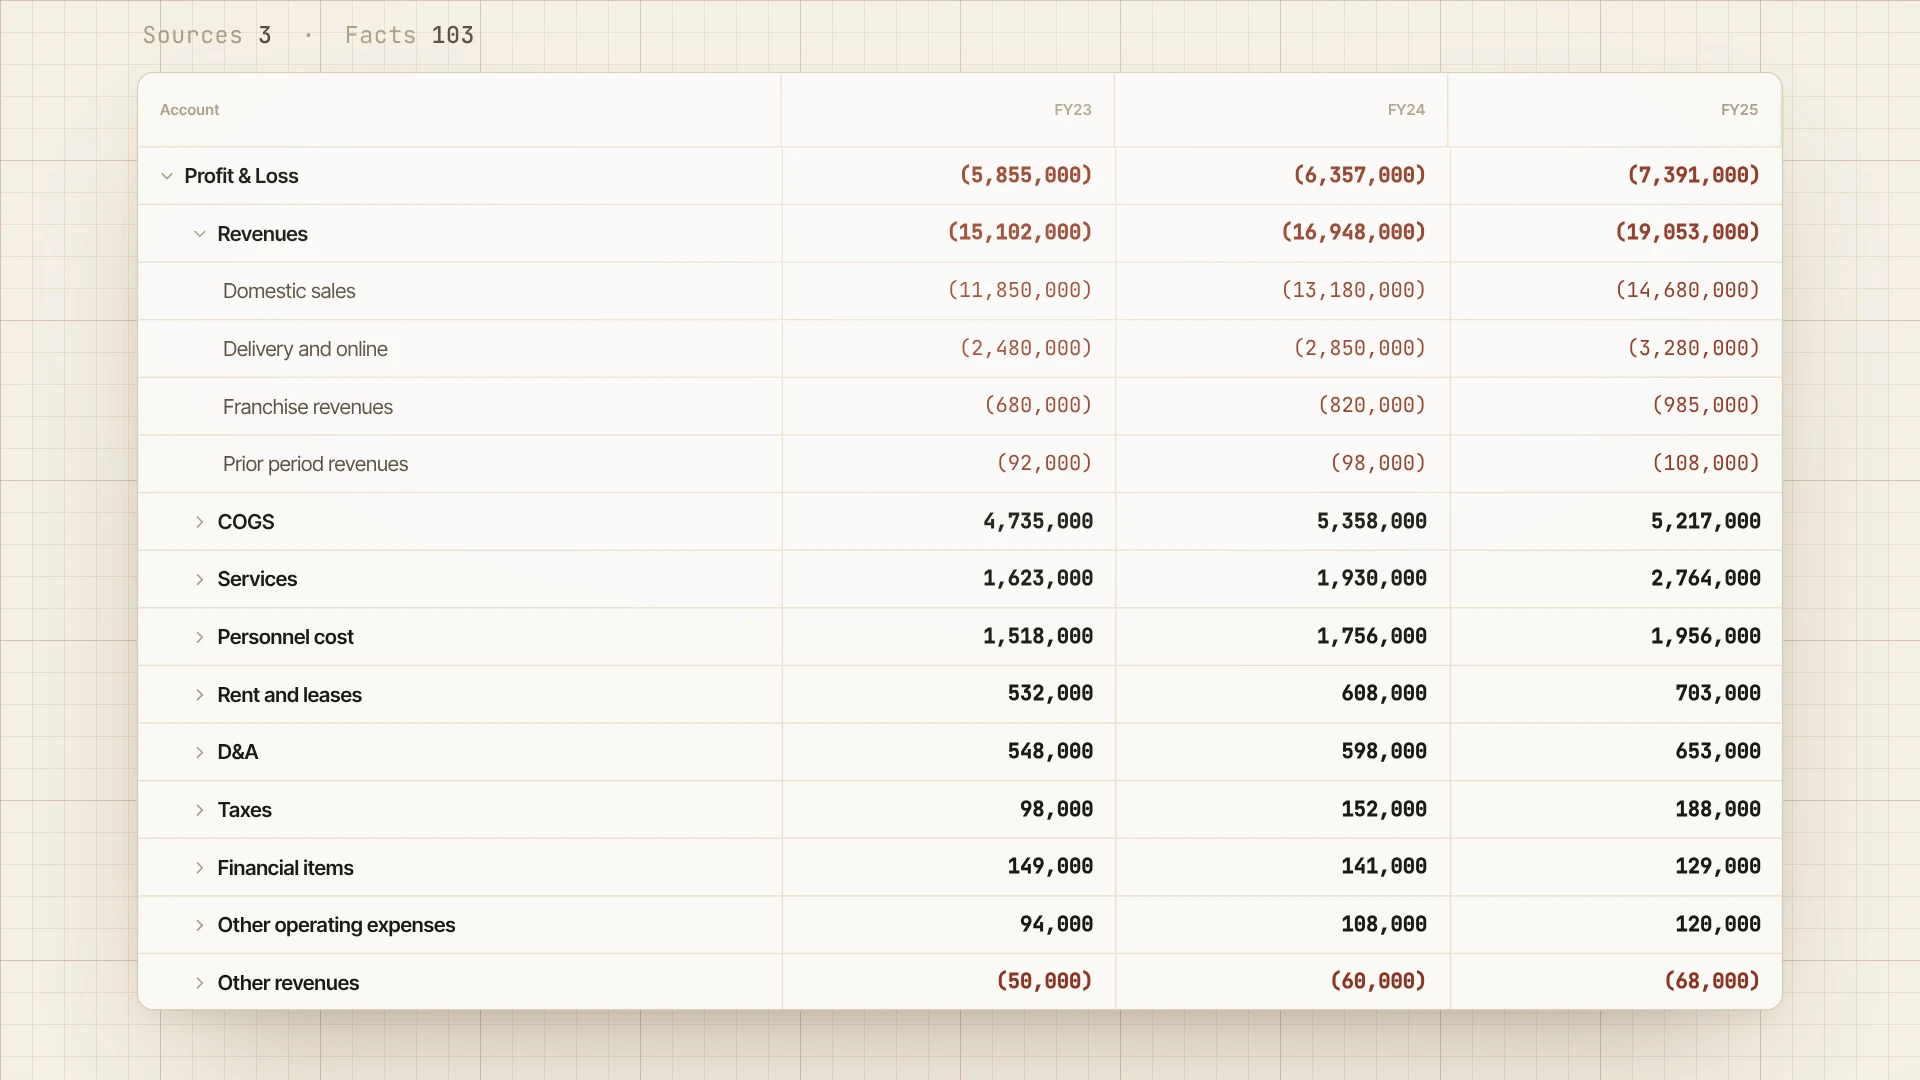
Task: Select the Franchise revenues row label
Action: [308, 407]
